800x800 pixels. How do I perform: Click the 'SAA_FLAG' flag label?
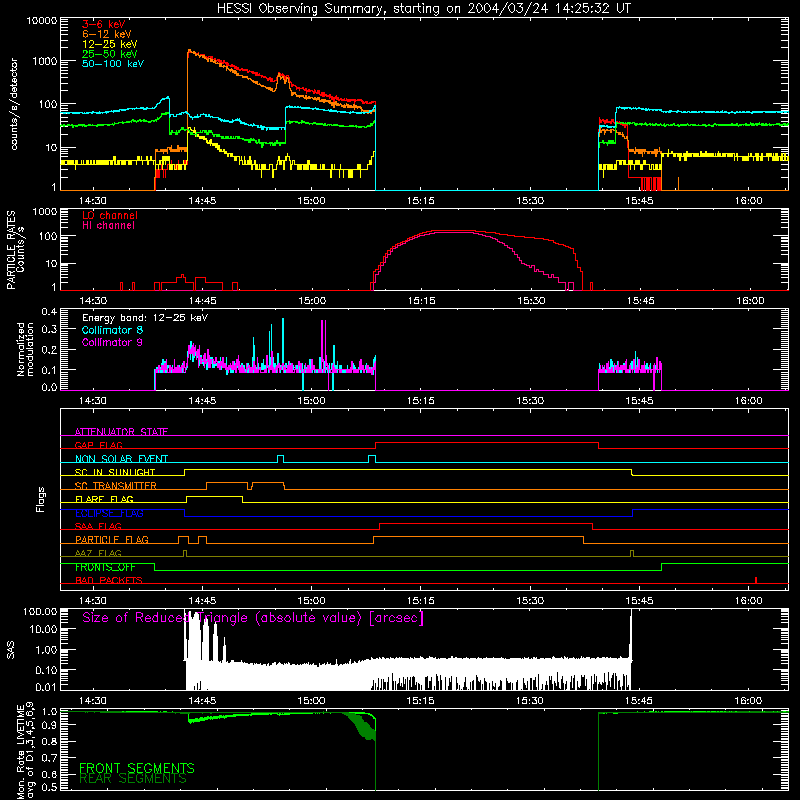[x=98, y=526]
